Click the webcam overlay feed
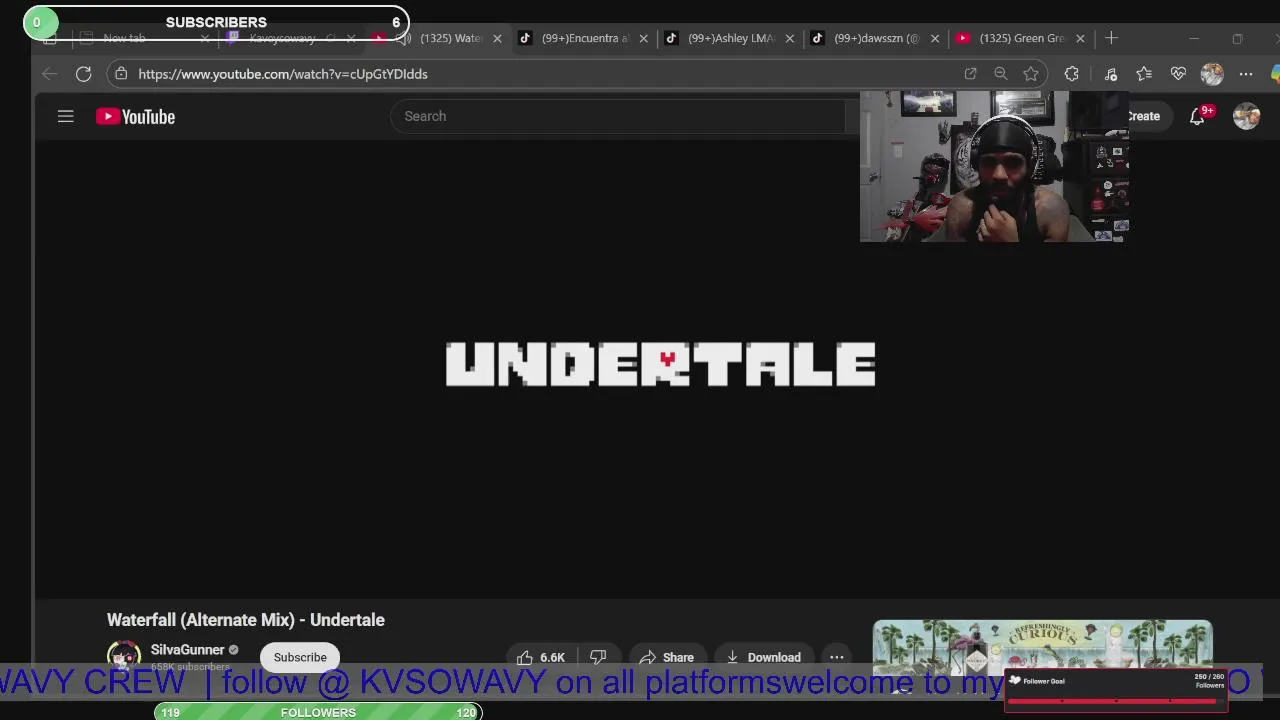 click(x=994, y=167)
